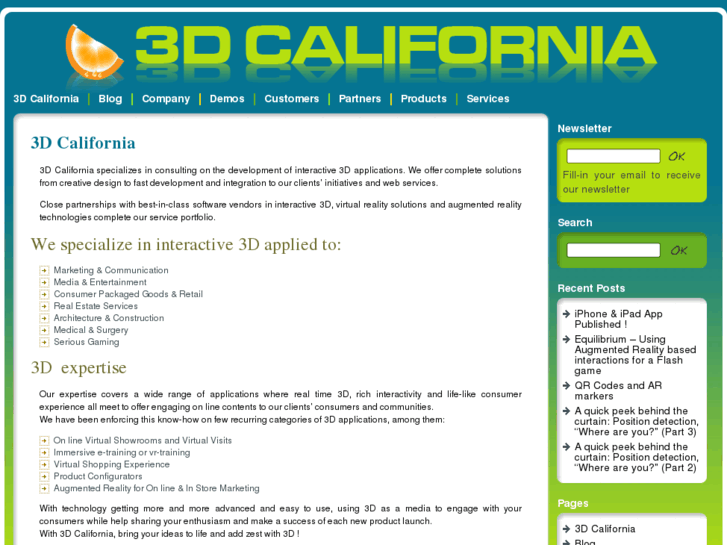This screenshot has width=727, height=545.
Task: Click arrow icon beside Pages 3D California
Action: [566, 529]
